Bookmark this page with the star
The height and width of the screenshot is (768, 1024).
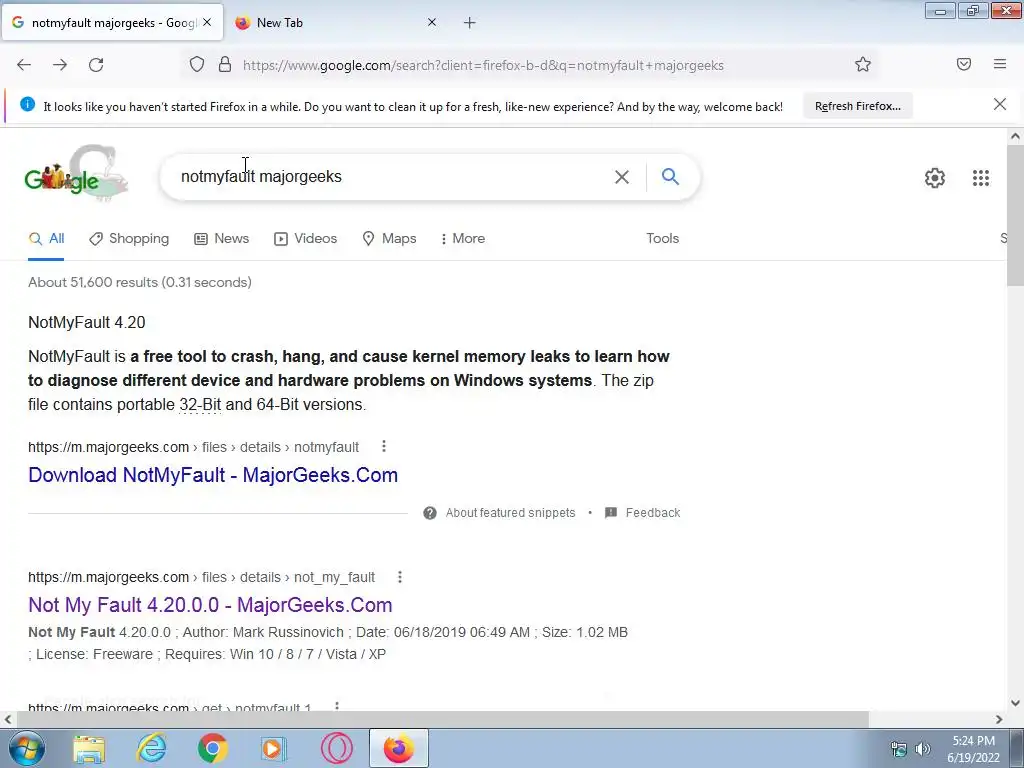click(863, 65)
